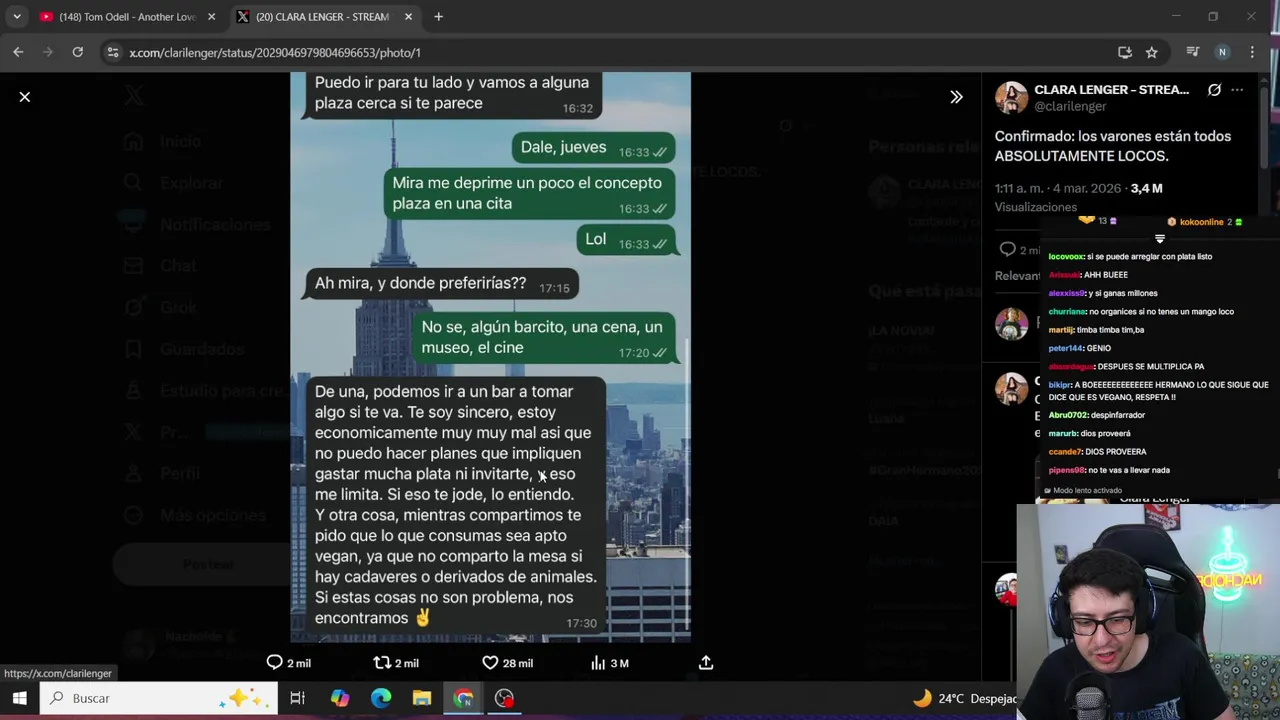Open the OBS recording app on taskbar
This screenshot has width=1280, height=720.
coord(504,698)
